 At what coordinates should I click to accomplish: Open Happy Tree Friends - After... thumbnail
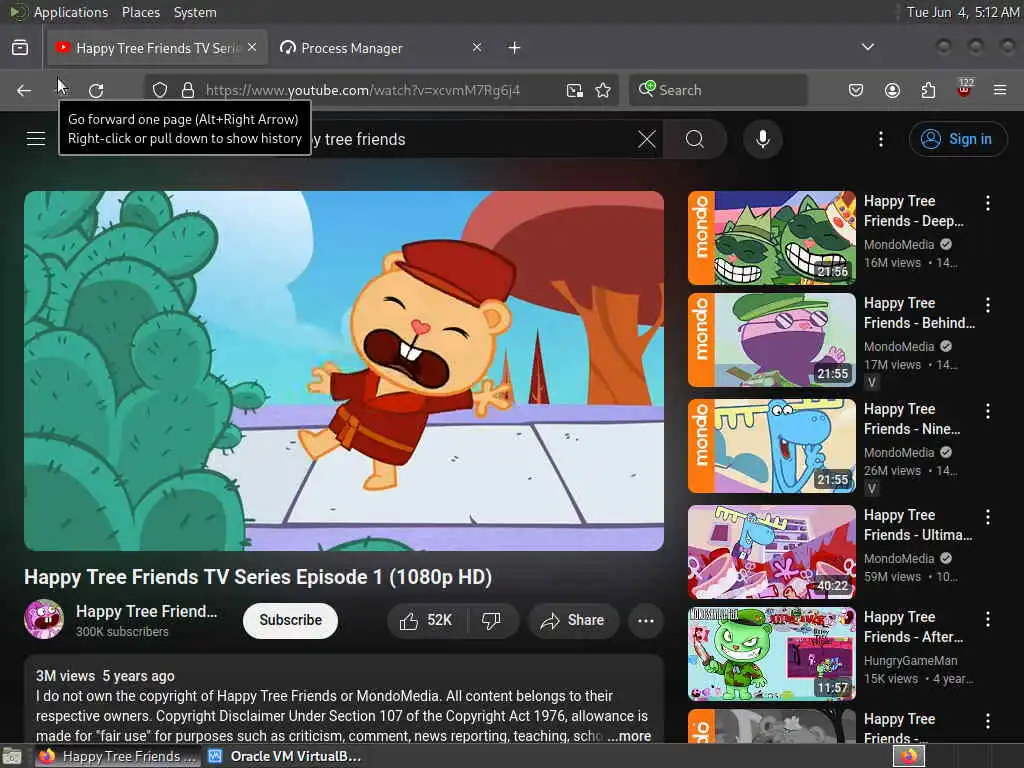point(771,654)
